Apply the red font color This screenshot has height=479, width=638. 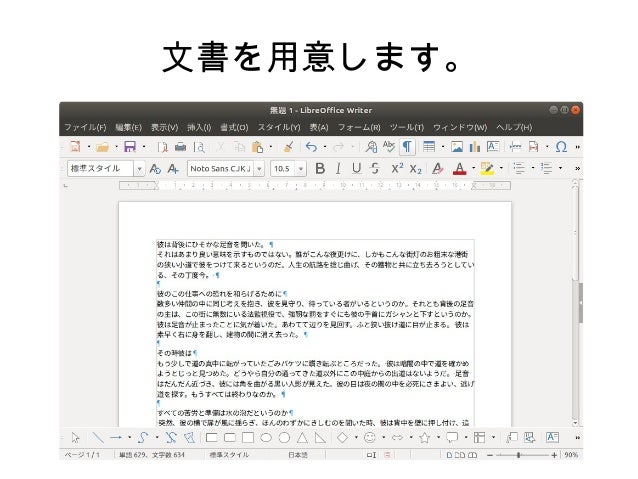pos(459,168)
